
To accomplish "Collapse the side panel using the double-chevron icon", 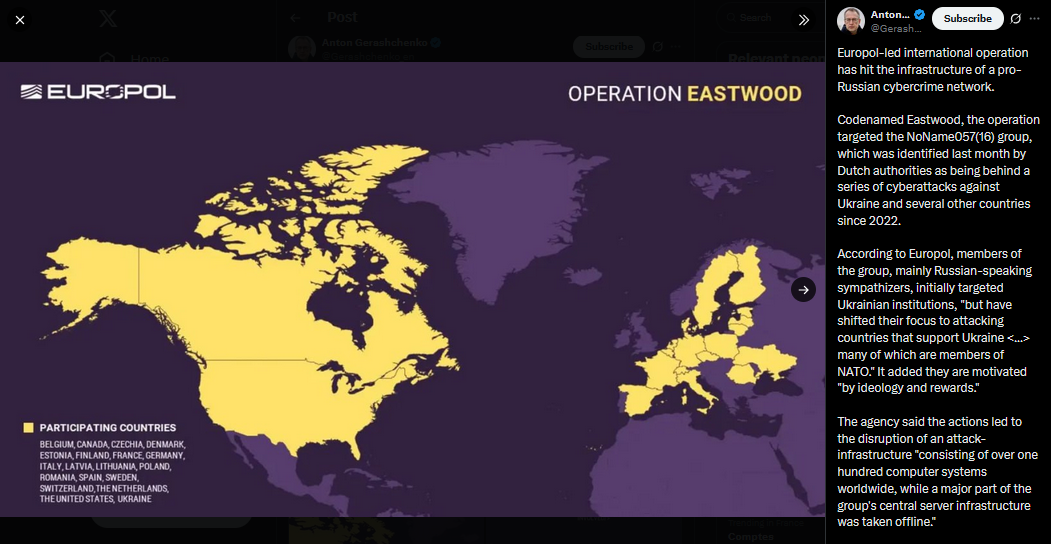I will click(804, 20).
